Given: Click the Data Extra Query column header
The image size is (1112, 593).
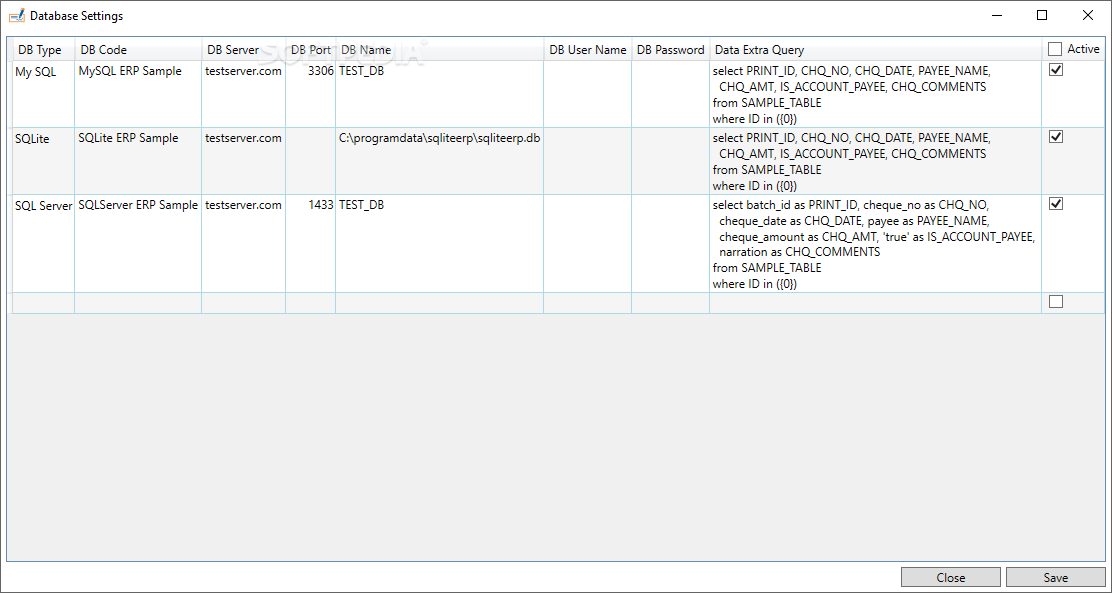Looking at the screenshot, I should (876, 50).
